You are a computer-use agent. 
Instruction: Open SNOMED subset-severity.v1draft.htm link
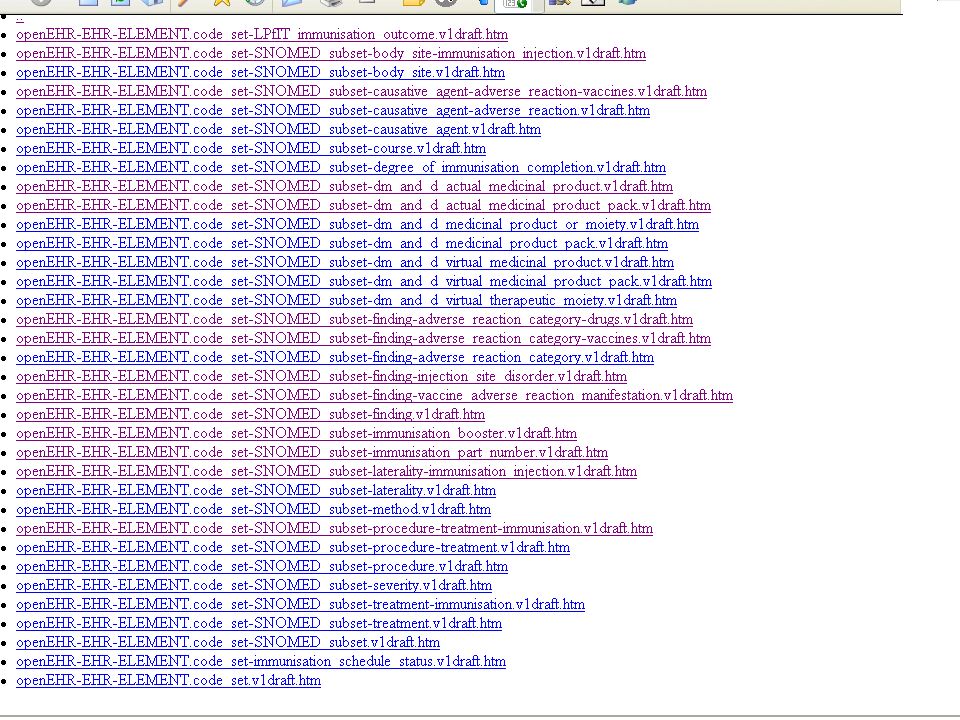point(254,585)
